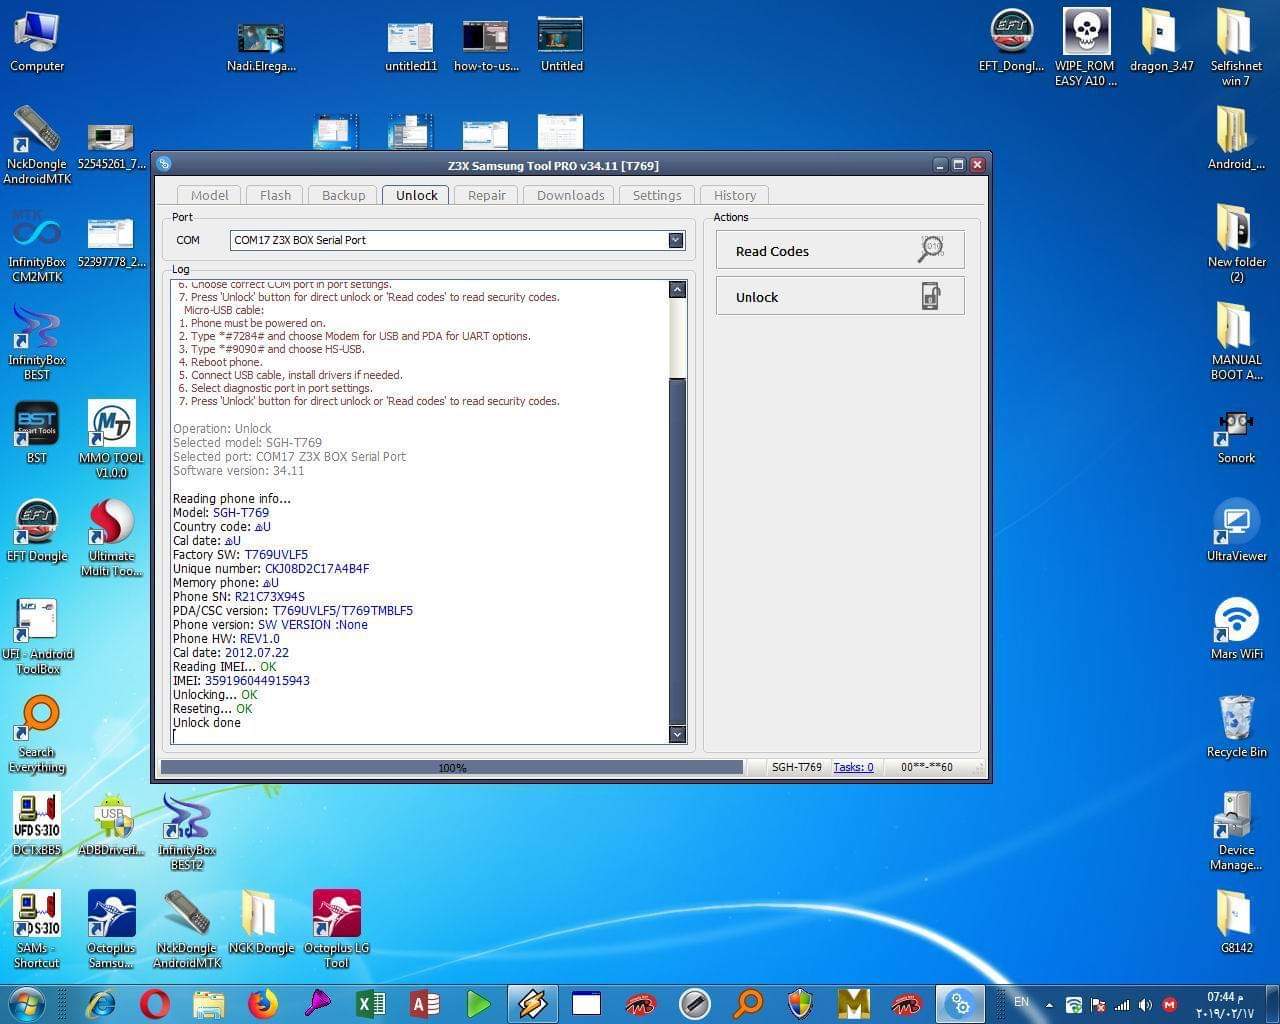Click the Read Codes button
1280x1024 pixels.
point(840,250)
